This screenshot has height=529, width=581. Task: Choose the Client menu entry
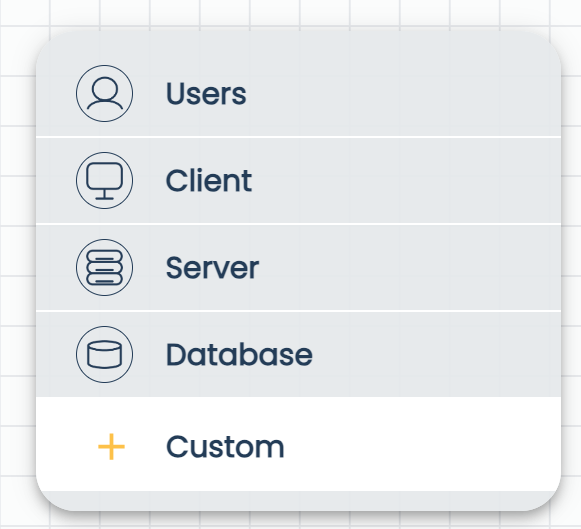point(299,181)
